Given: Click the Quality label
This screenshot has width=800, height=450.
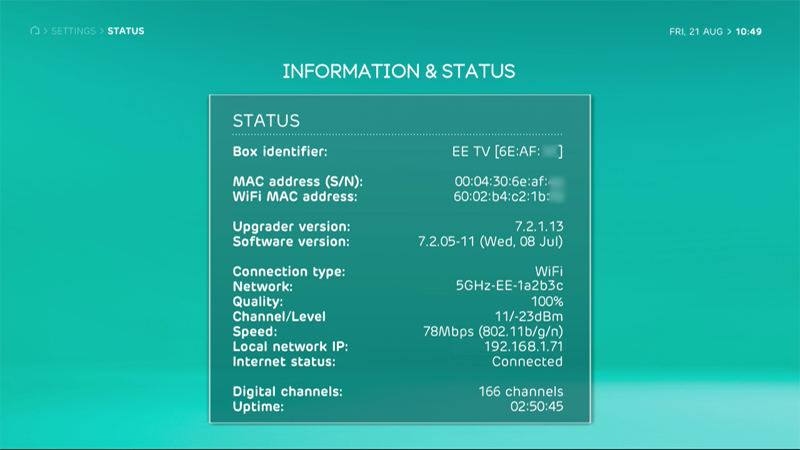Looking at the screenshot, I should point(258,302).
